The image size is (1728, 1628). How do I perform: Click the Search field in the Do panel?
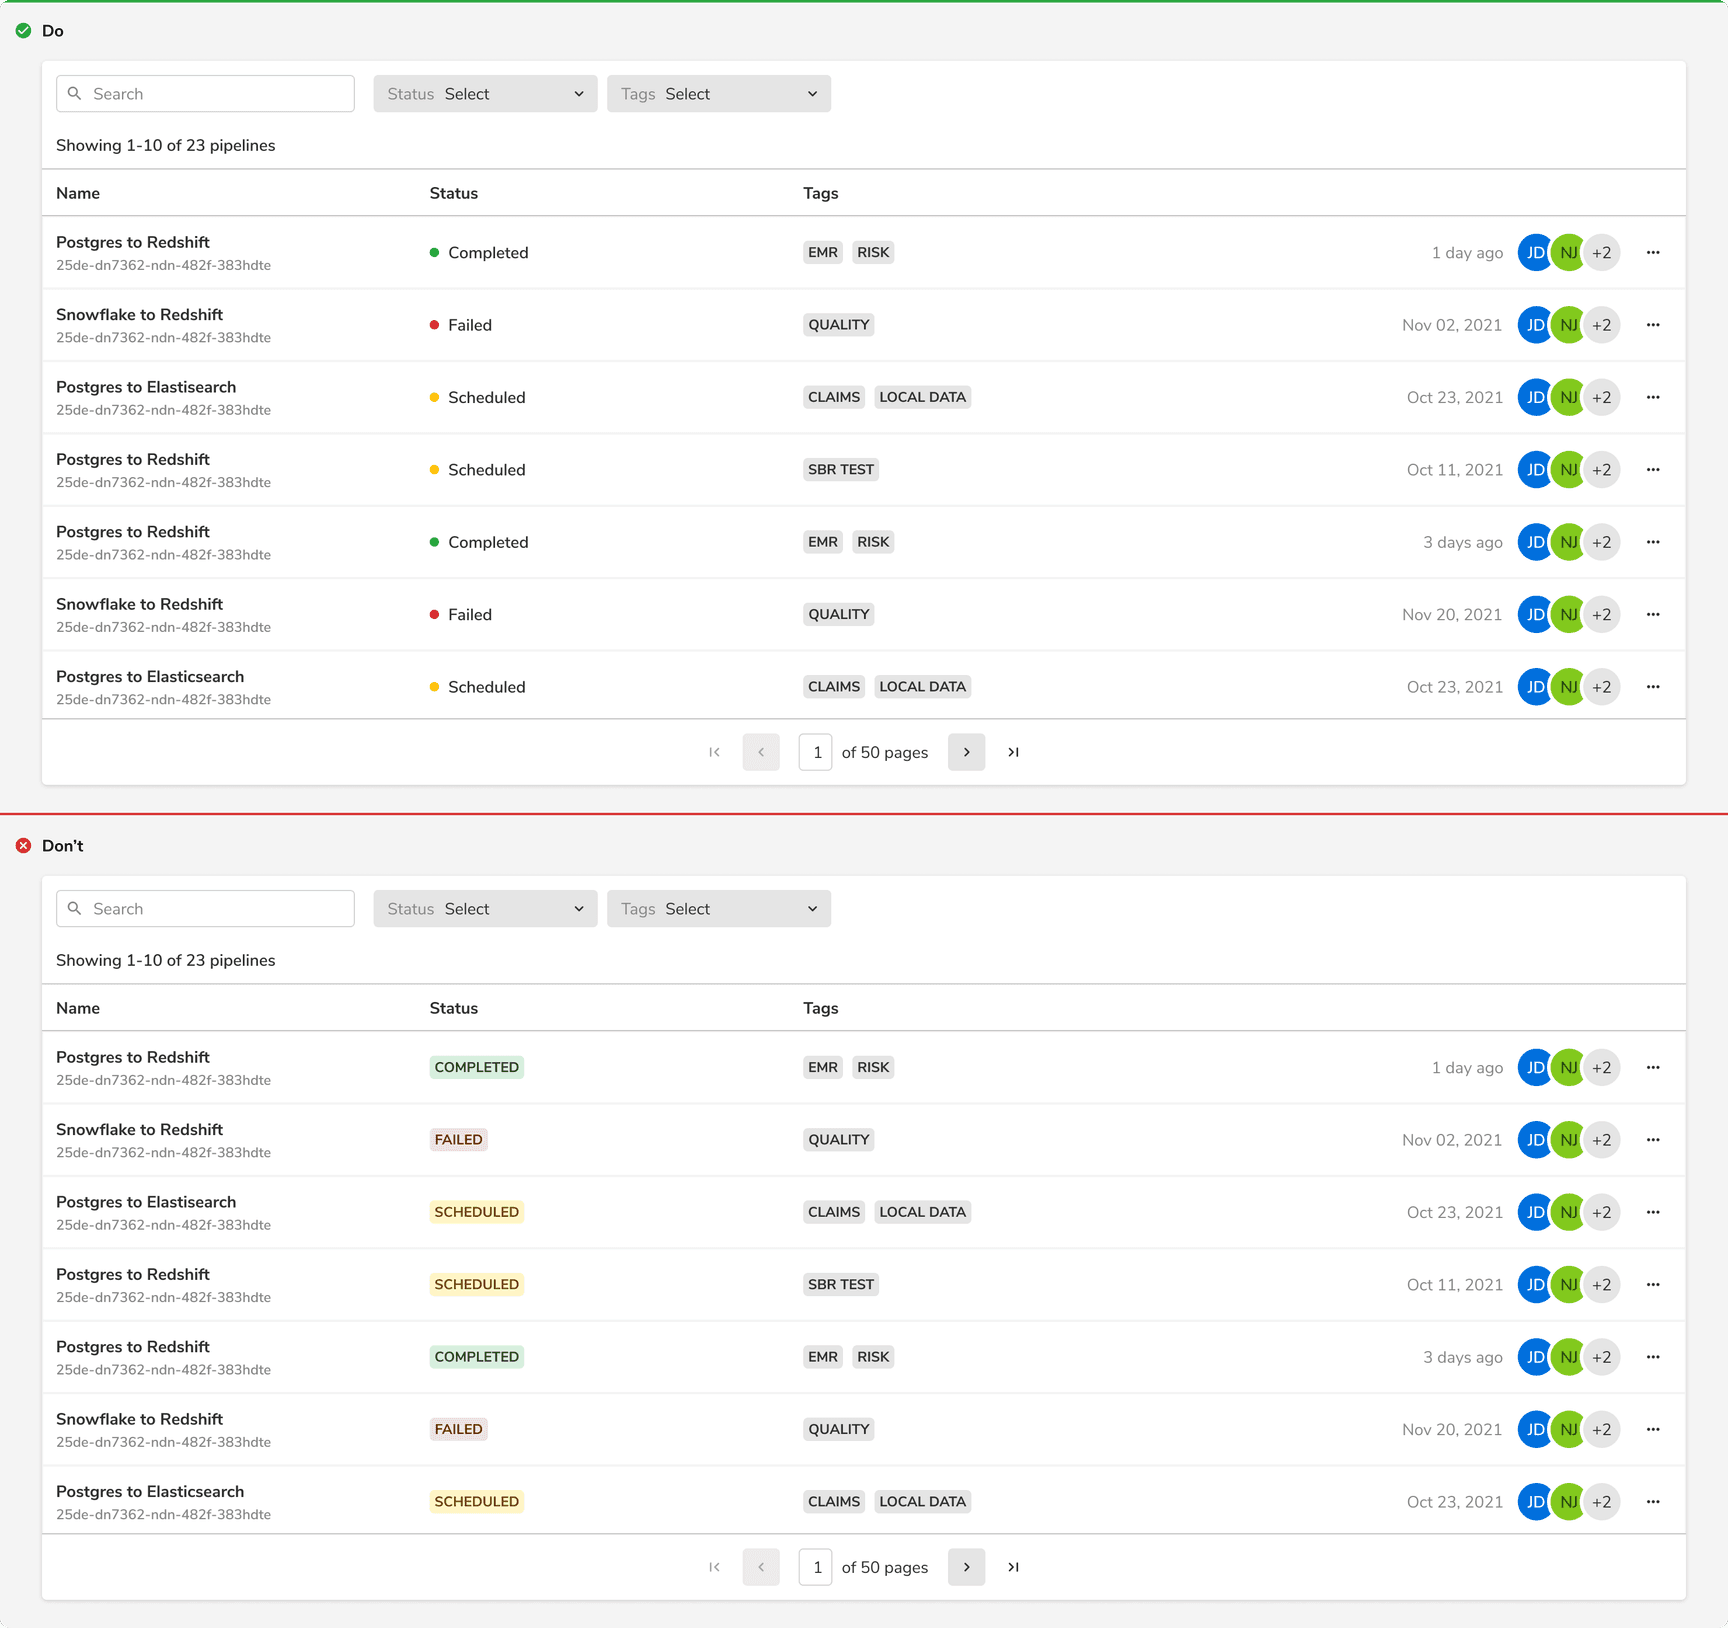205,94
